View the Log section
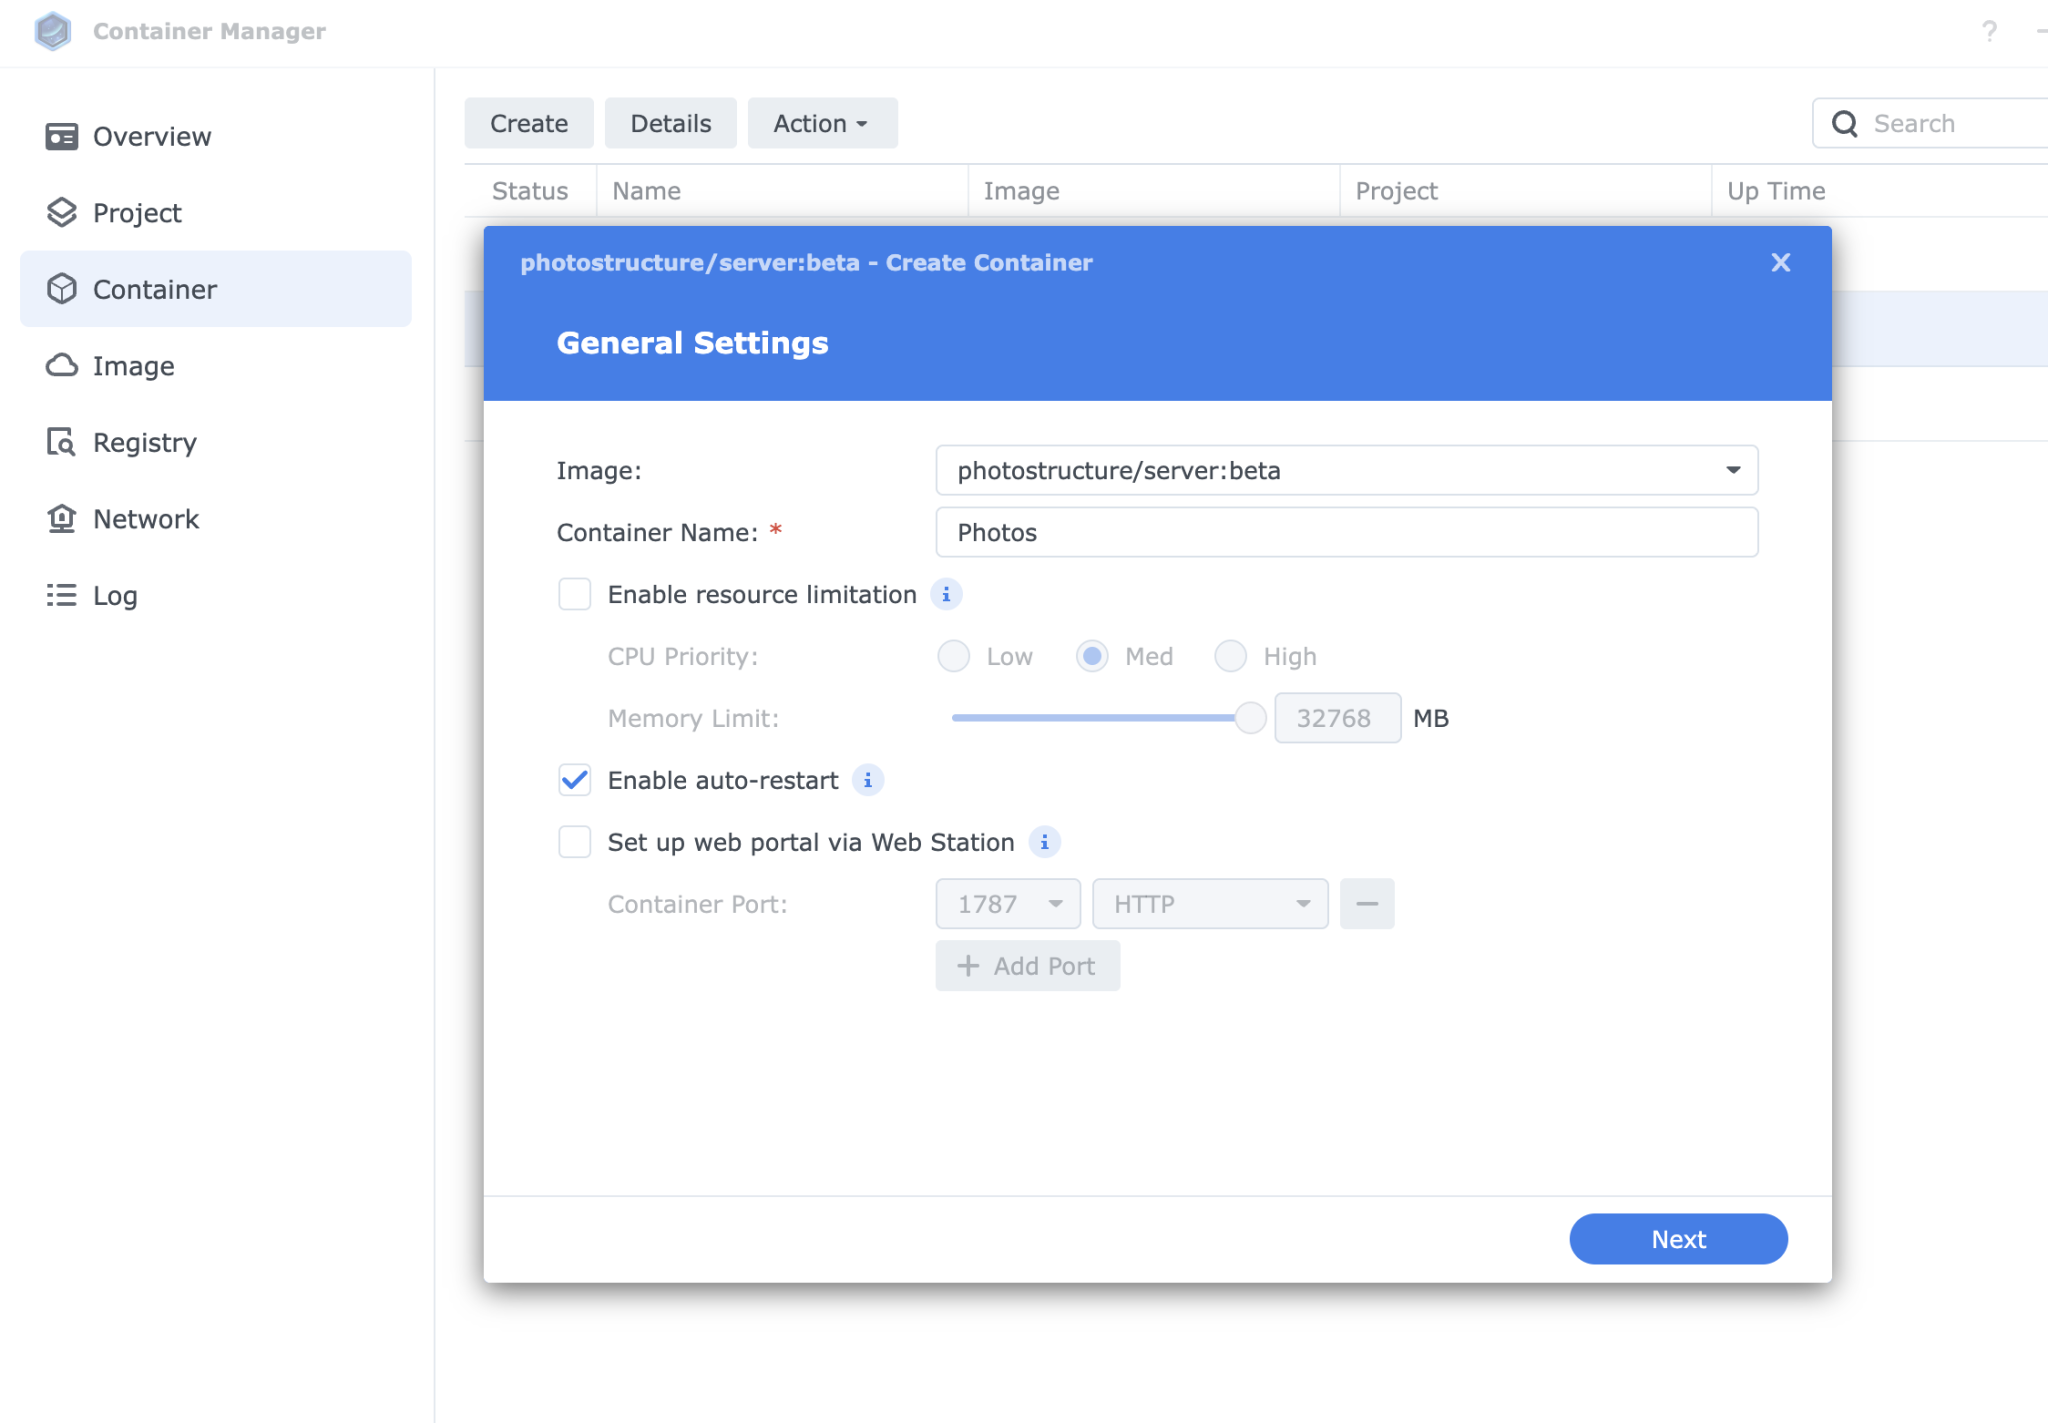Image resolution: width=2048 pixels, height=1423 pixels. click(x=116, y=595)
